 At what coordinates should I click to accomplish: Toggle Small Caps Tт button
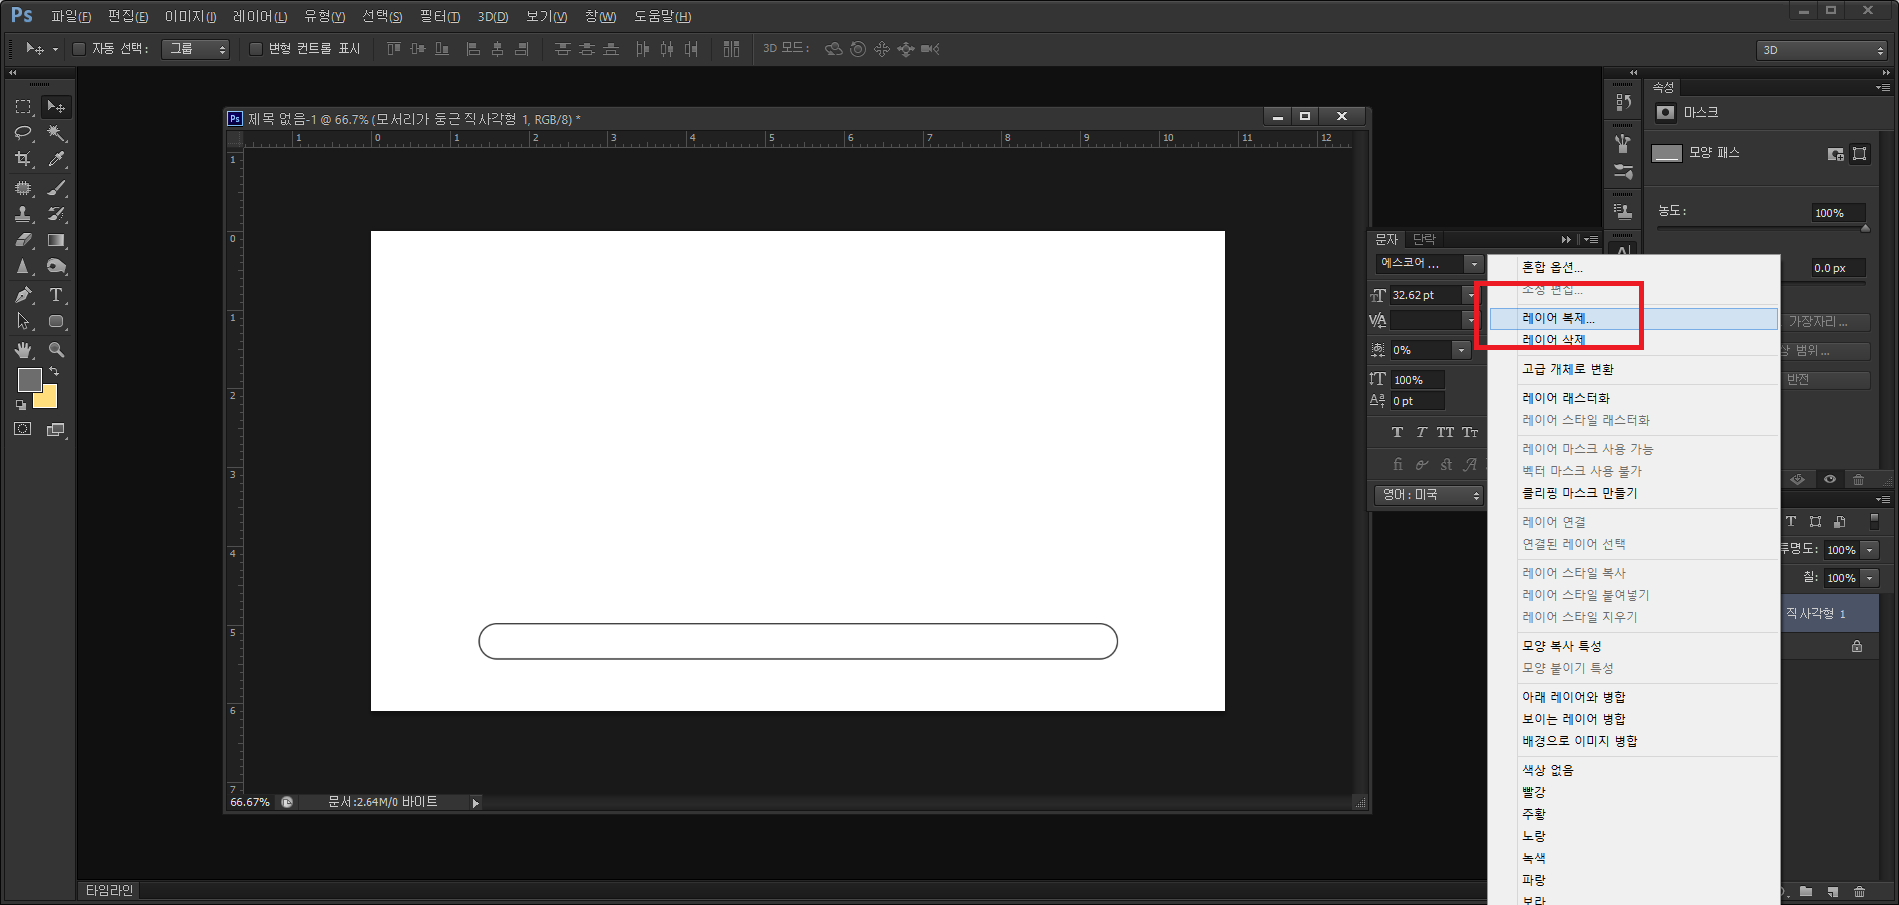click(x=1469, y=432)
